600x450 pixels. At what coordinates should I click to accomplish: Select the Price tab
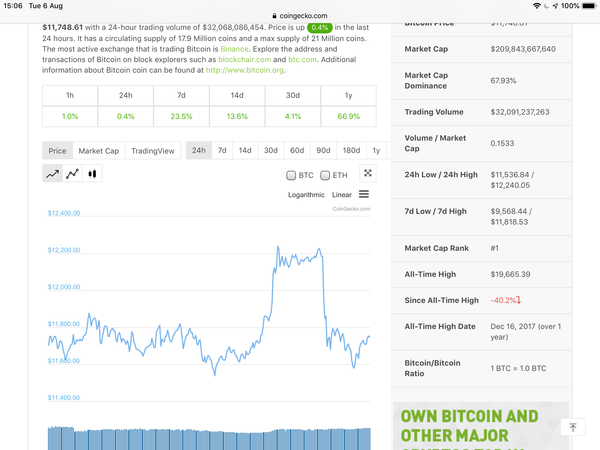click(x=57, y=151)
